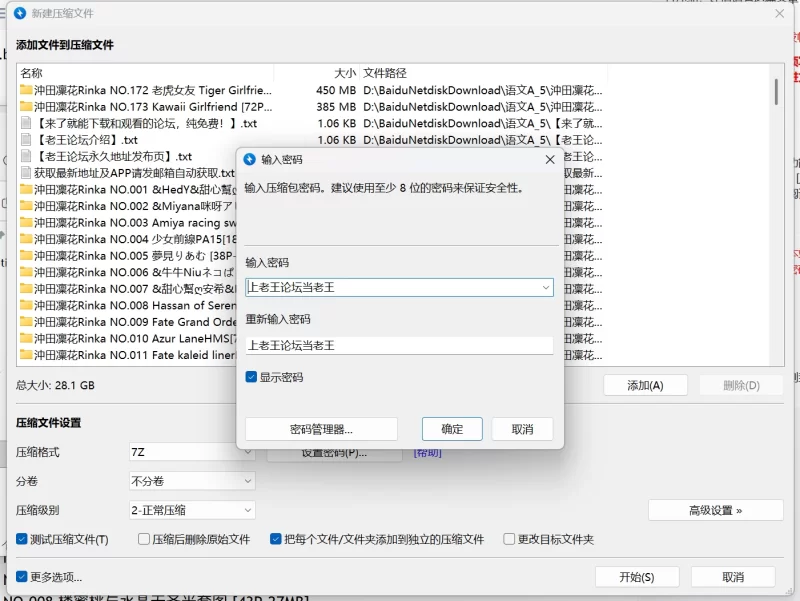Select the folder icon of Rinka NO.173 row
Screen dimensions: 800x601
(x=26, y=107)
